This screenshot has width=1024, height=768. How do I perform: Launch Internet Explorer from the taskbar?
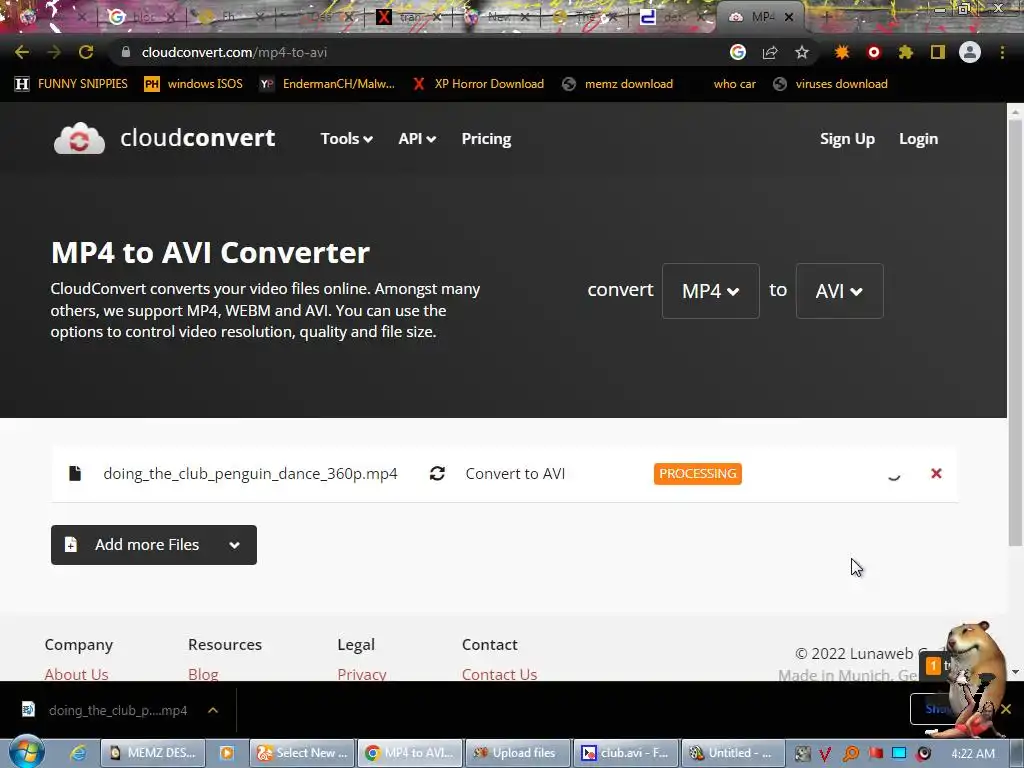click(x=78, y=753)
